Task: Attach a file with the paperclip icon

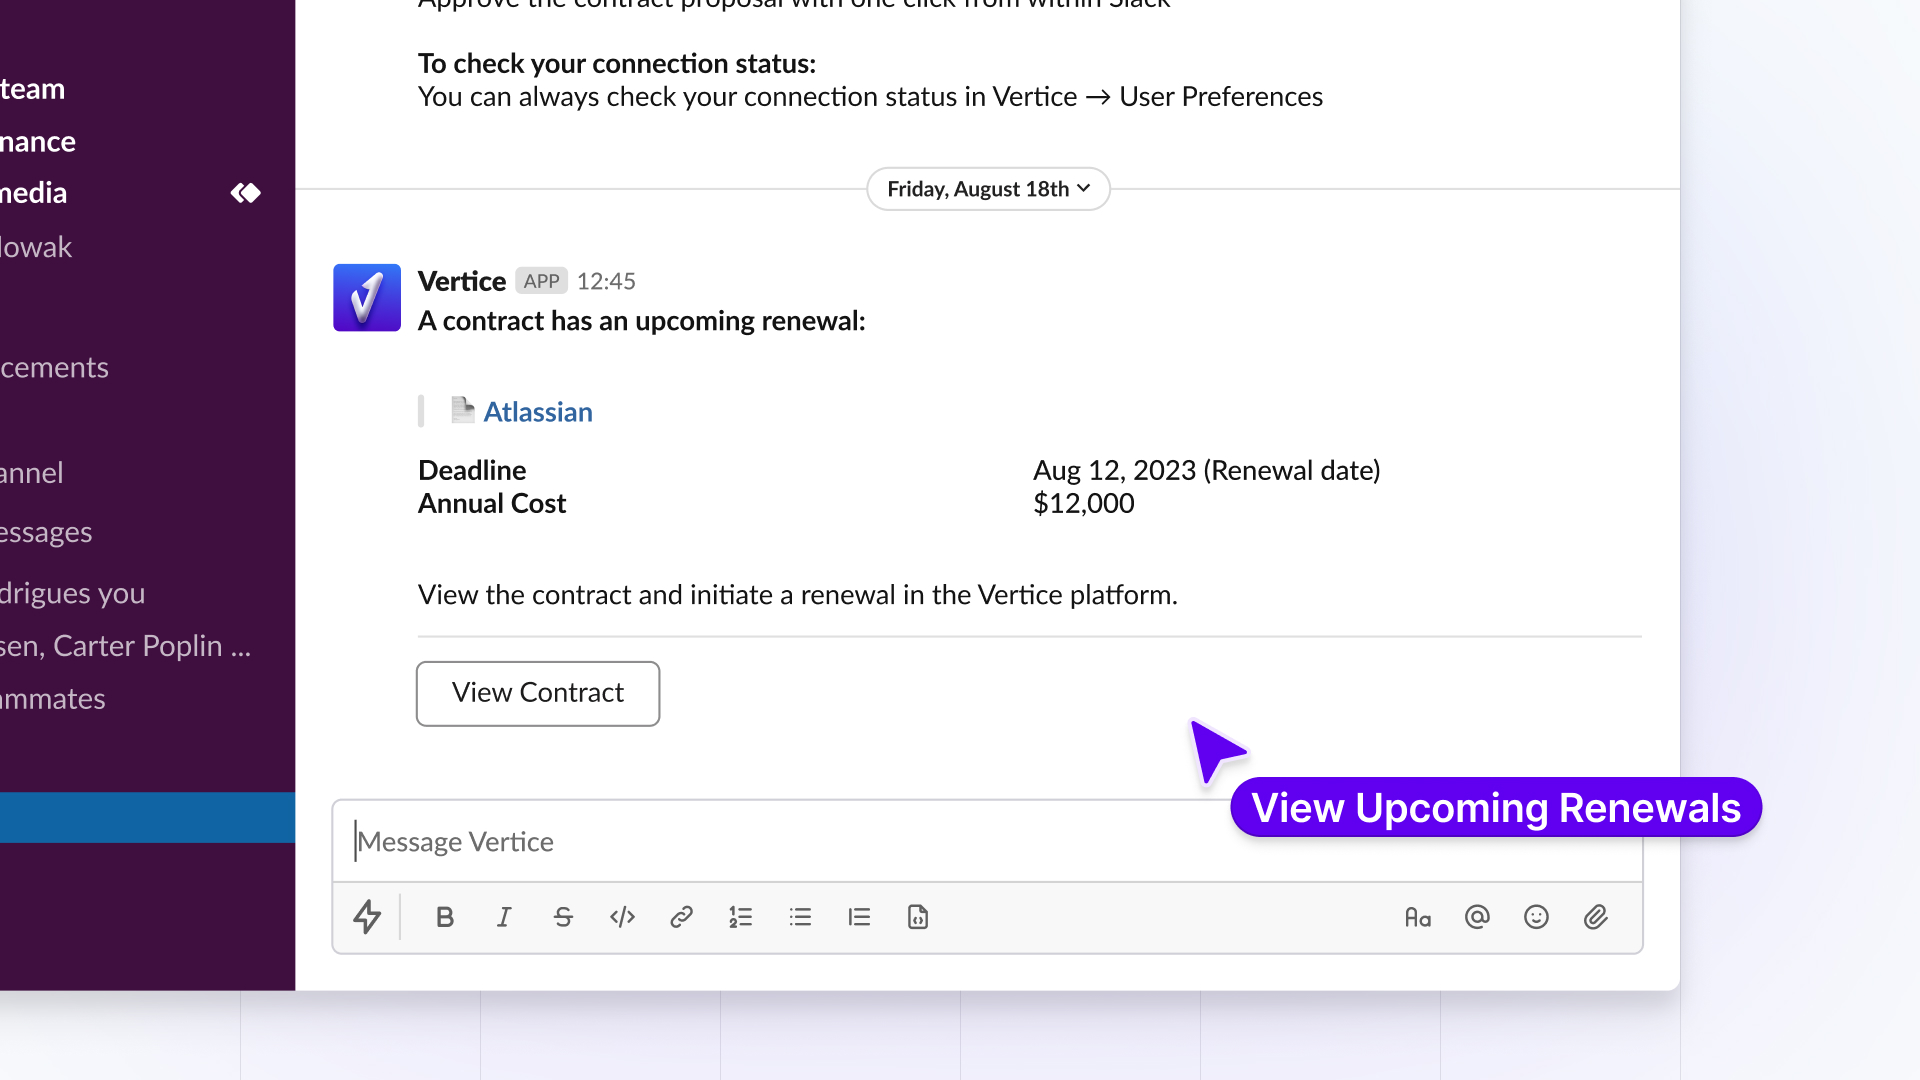Action: point(1596,917)
